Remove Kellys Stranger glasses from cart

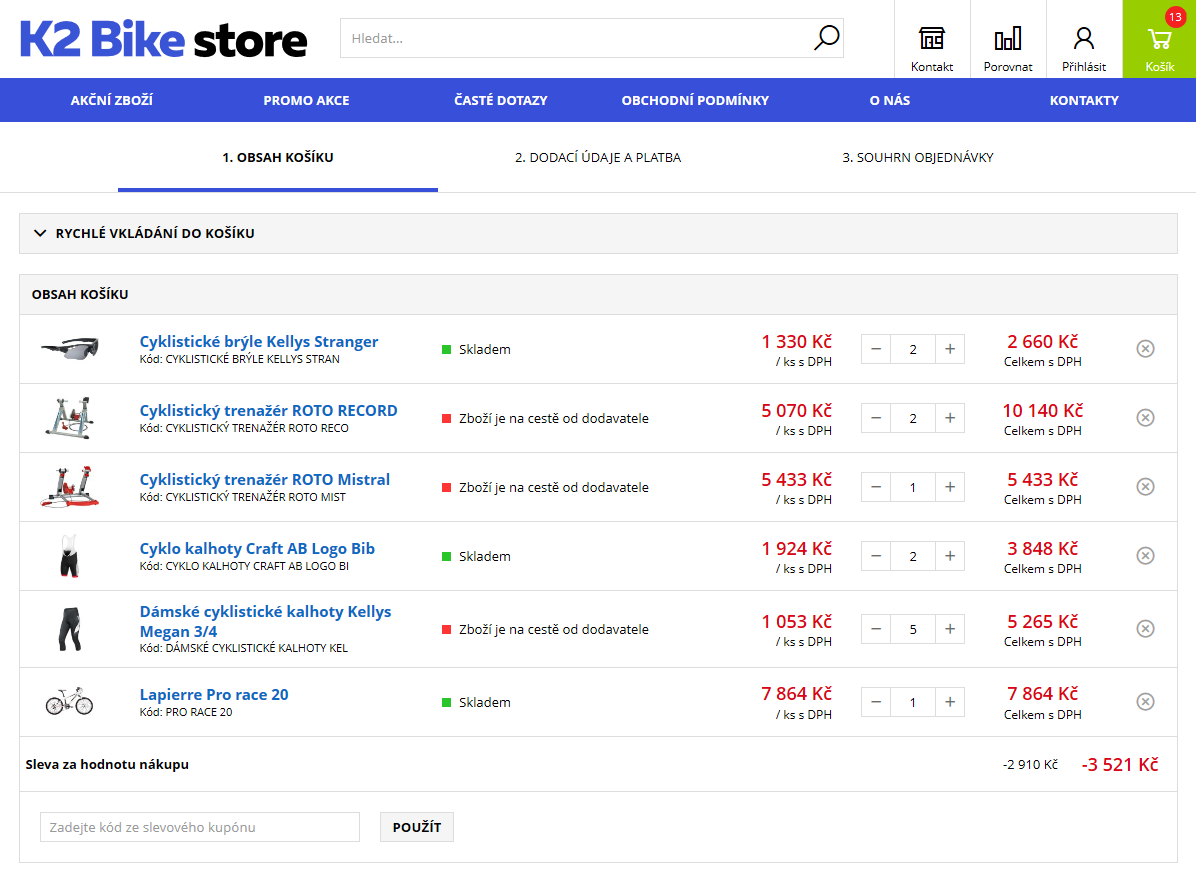coord(1145,349)
